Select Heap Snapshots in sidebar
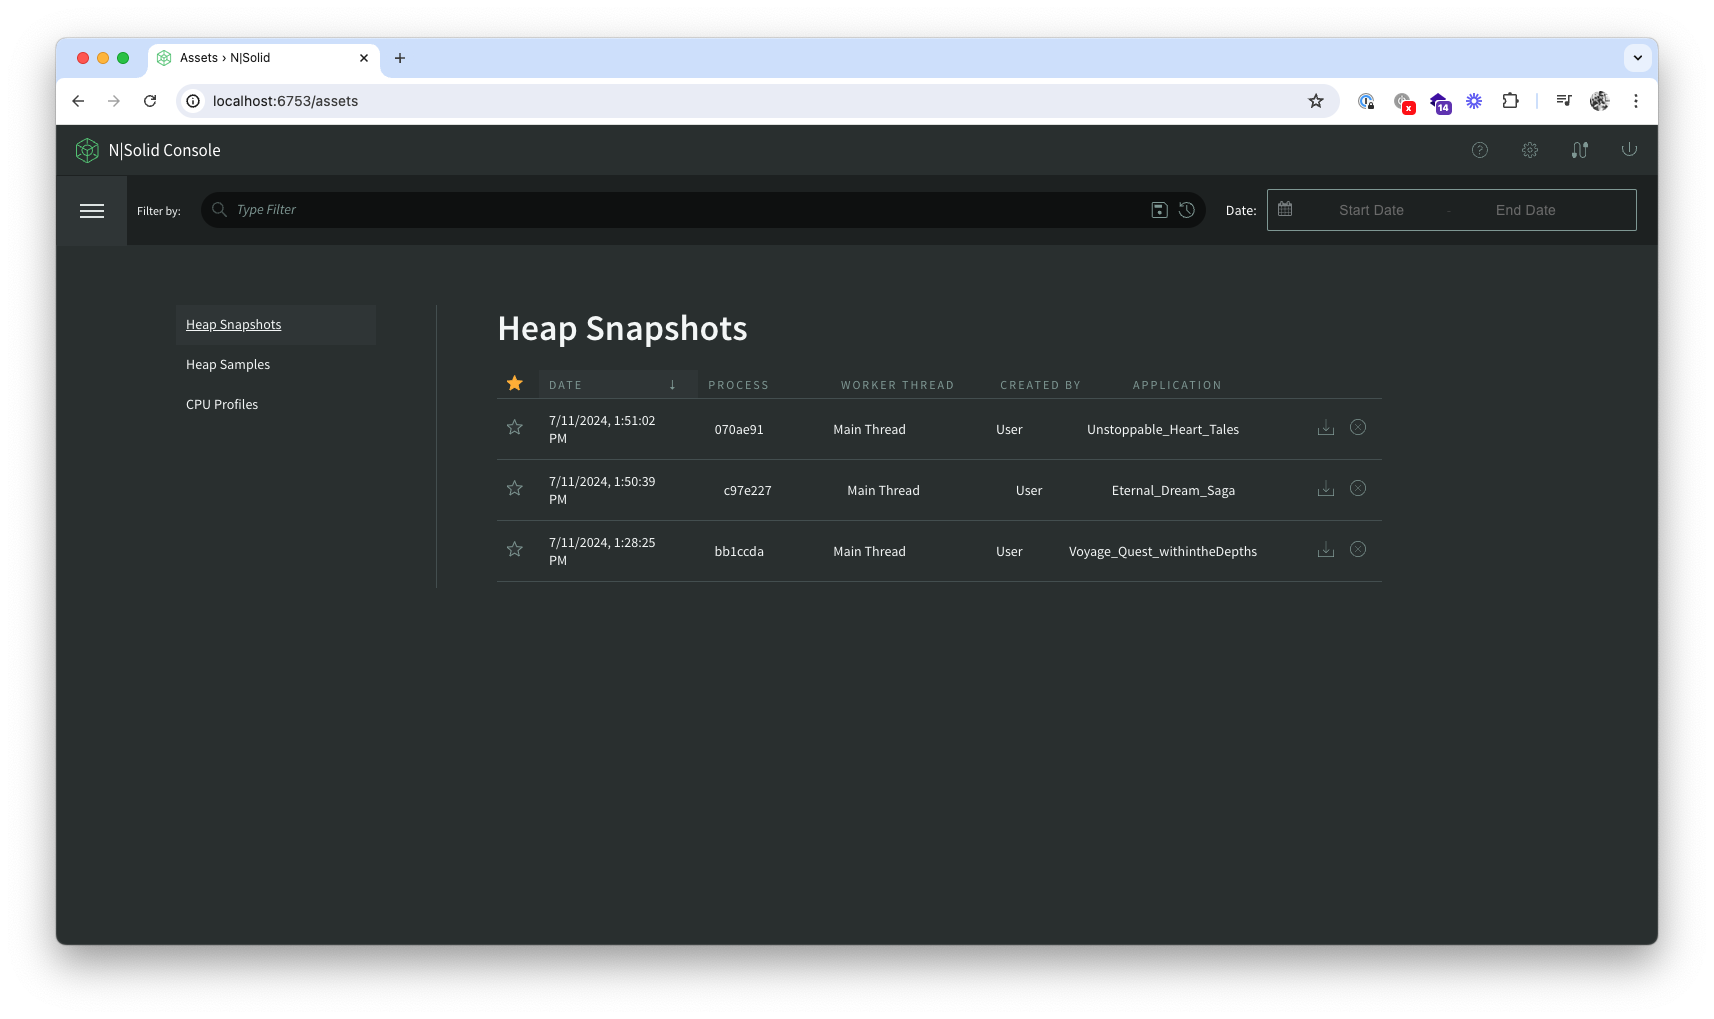This screenshot has width=1714, height=1019. (x=276, y=325)
